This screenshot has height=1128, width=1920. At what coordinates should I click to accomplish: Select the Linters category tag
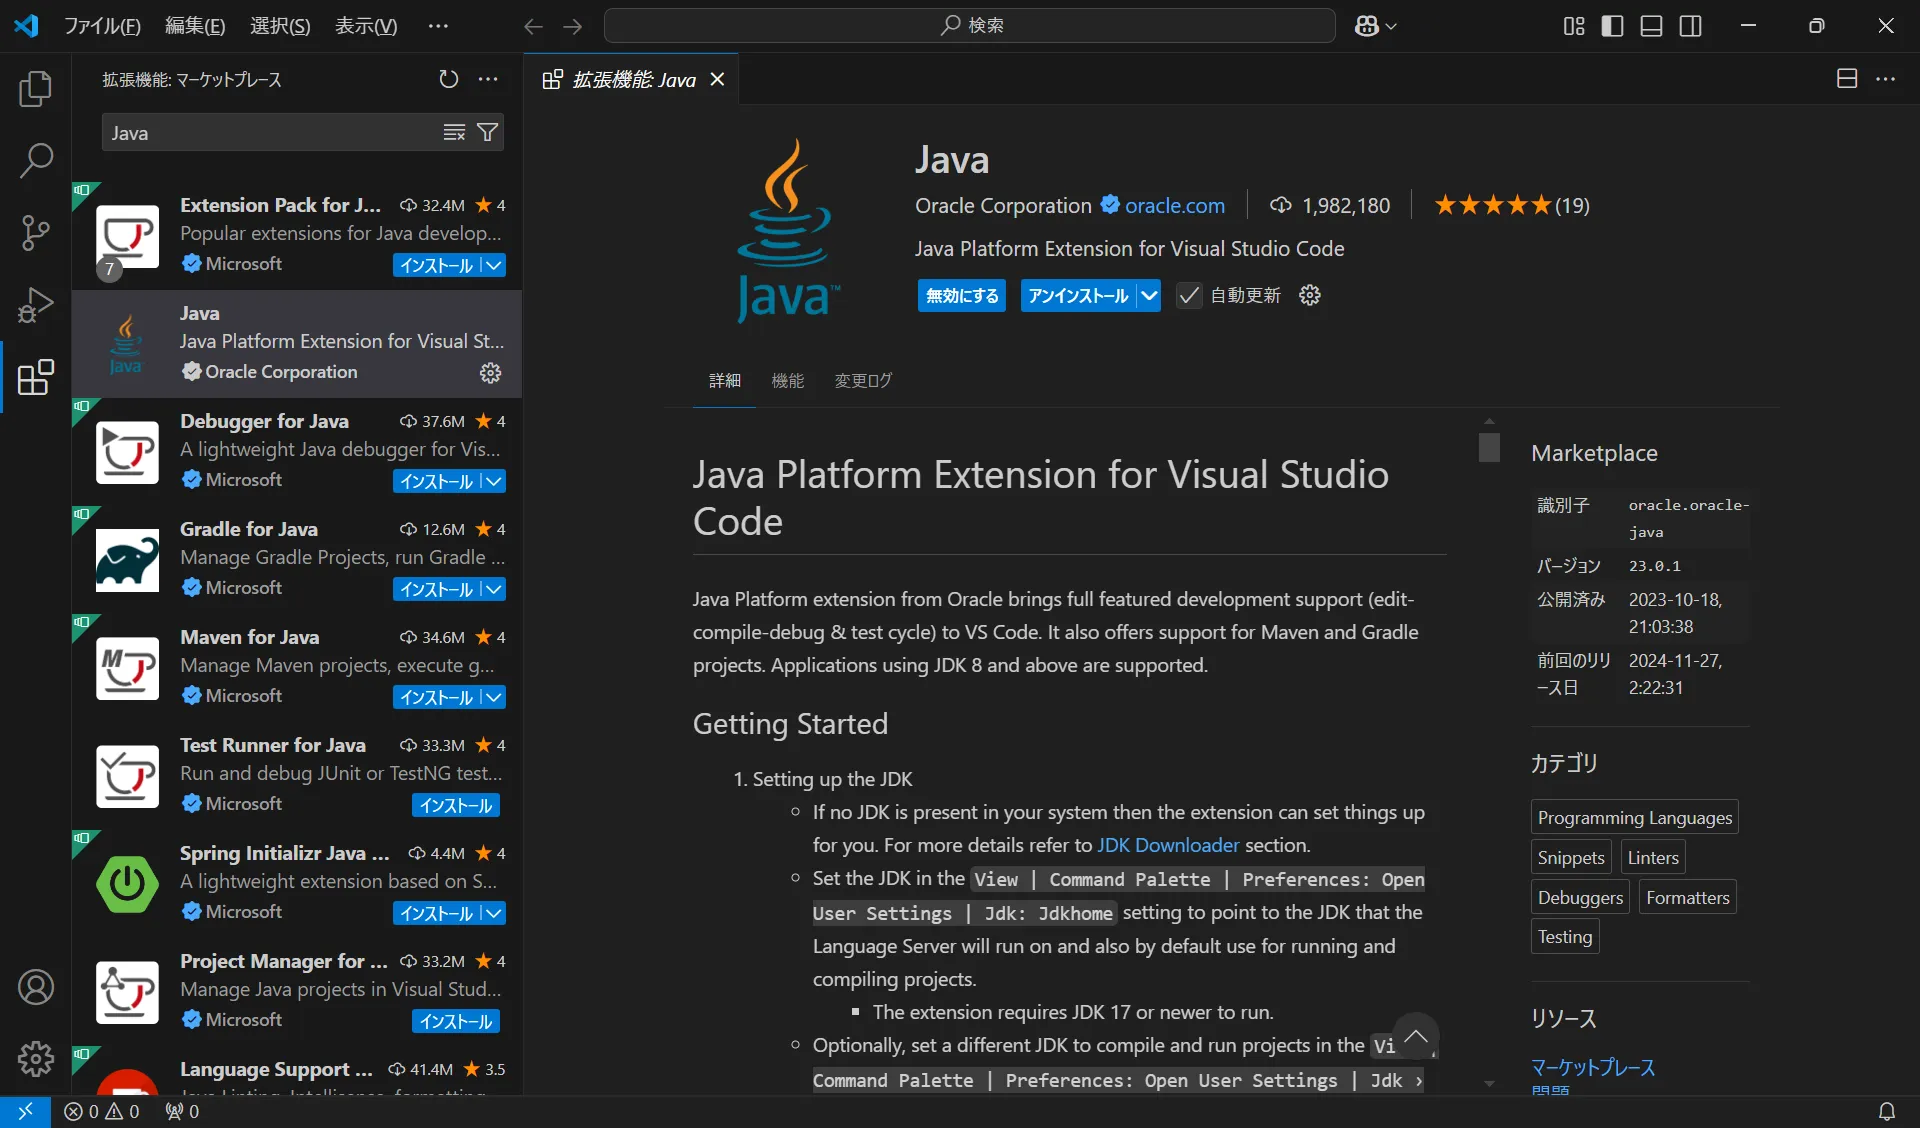click(x=1653, y=857)
